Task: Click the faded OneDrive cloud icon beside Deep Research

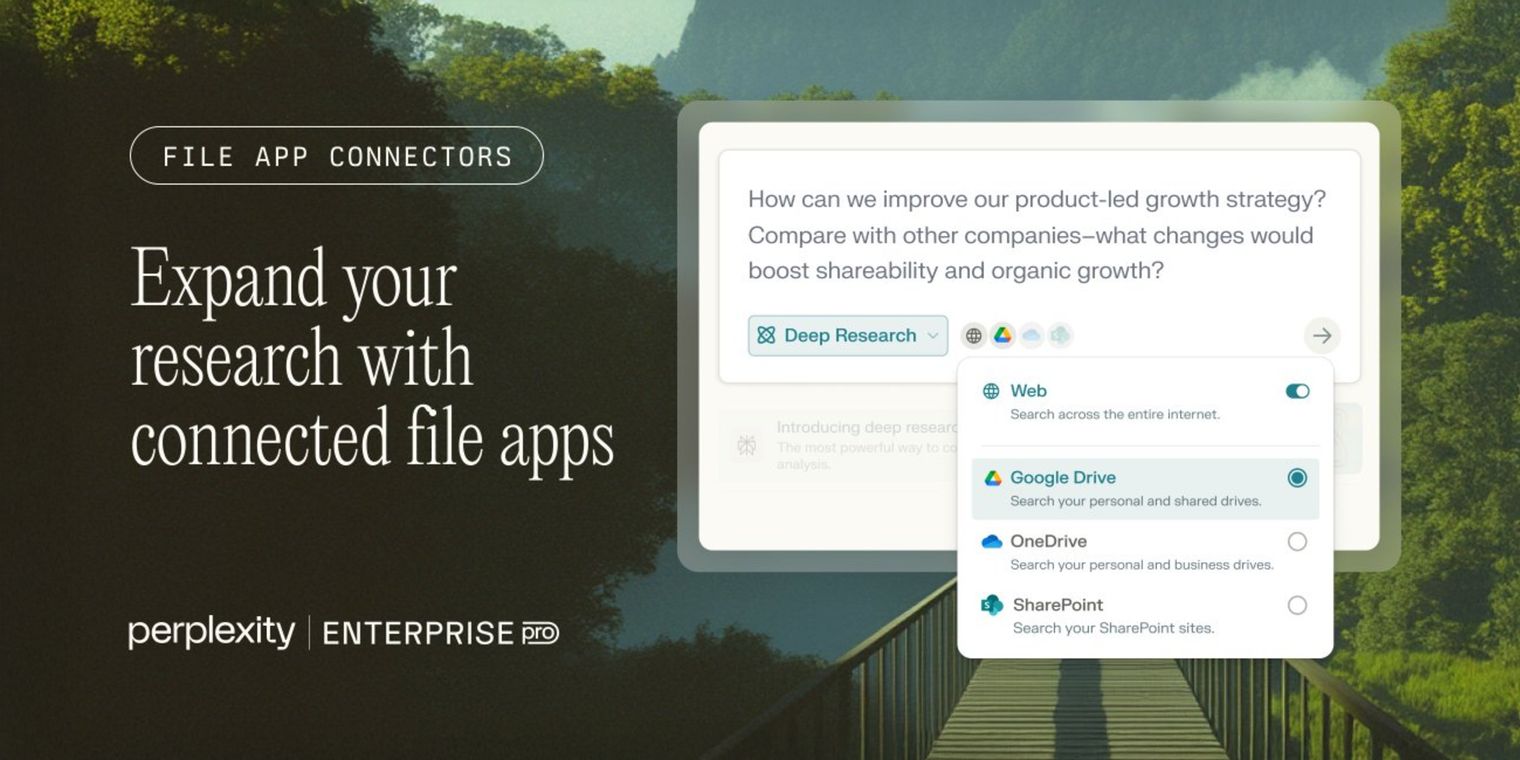Action: 1031,336
